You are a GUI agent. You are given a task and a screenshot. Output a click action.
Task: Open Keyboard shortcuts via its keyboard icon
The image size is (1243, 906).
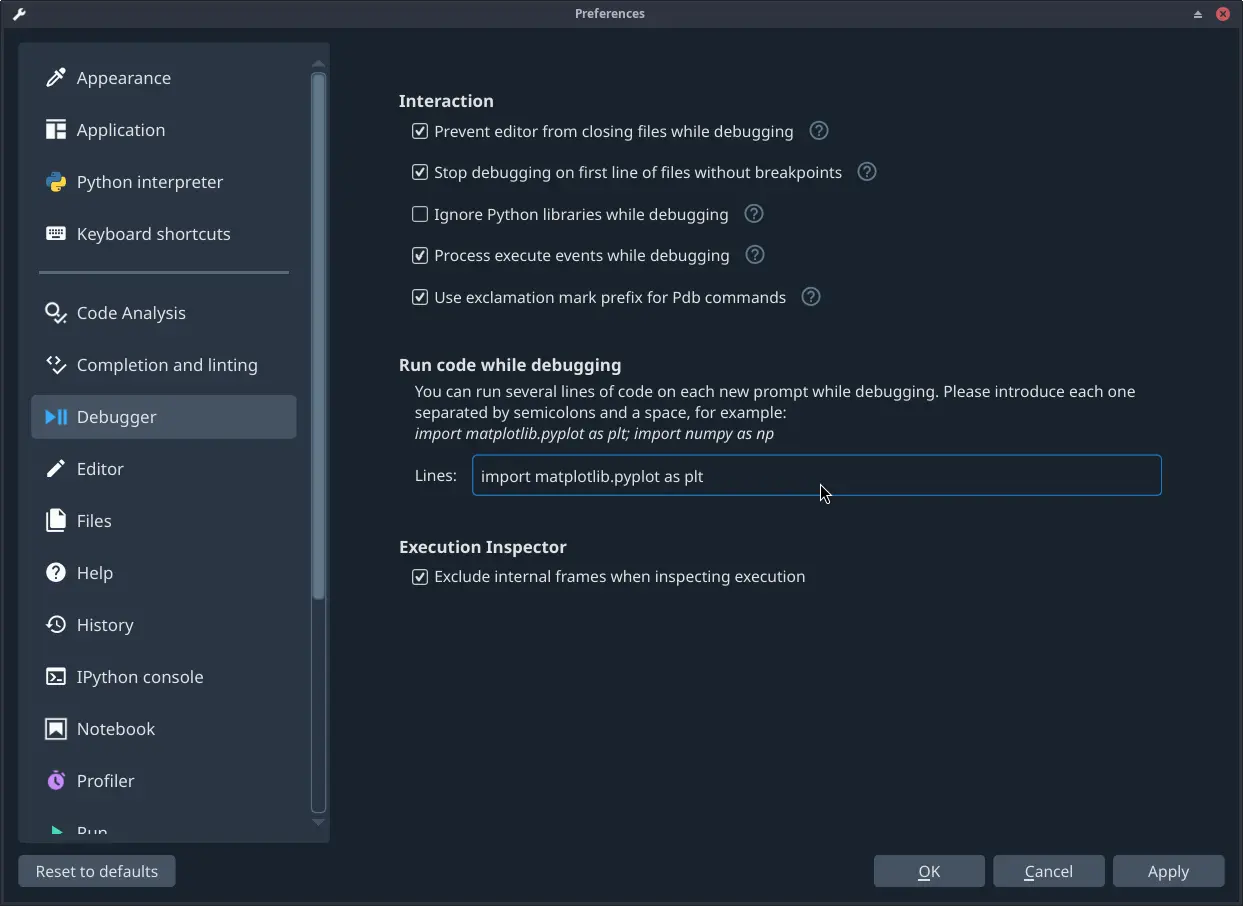tap(57, 233)
